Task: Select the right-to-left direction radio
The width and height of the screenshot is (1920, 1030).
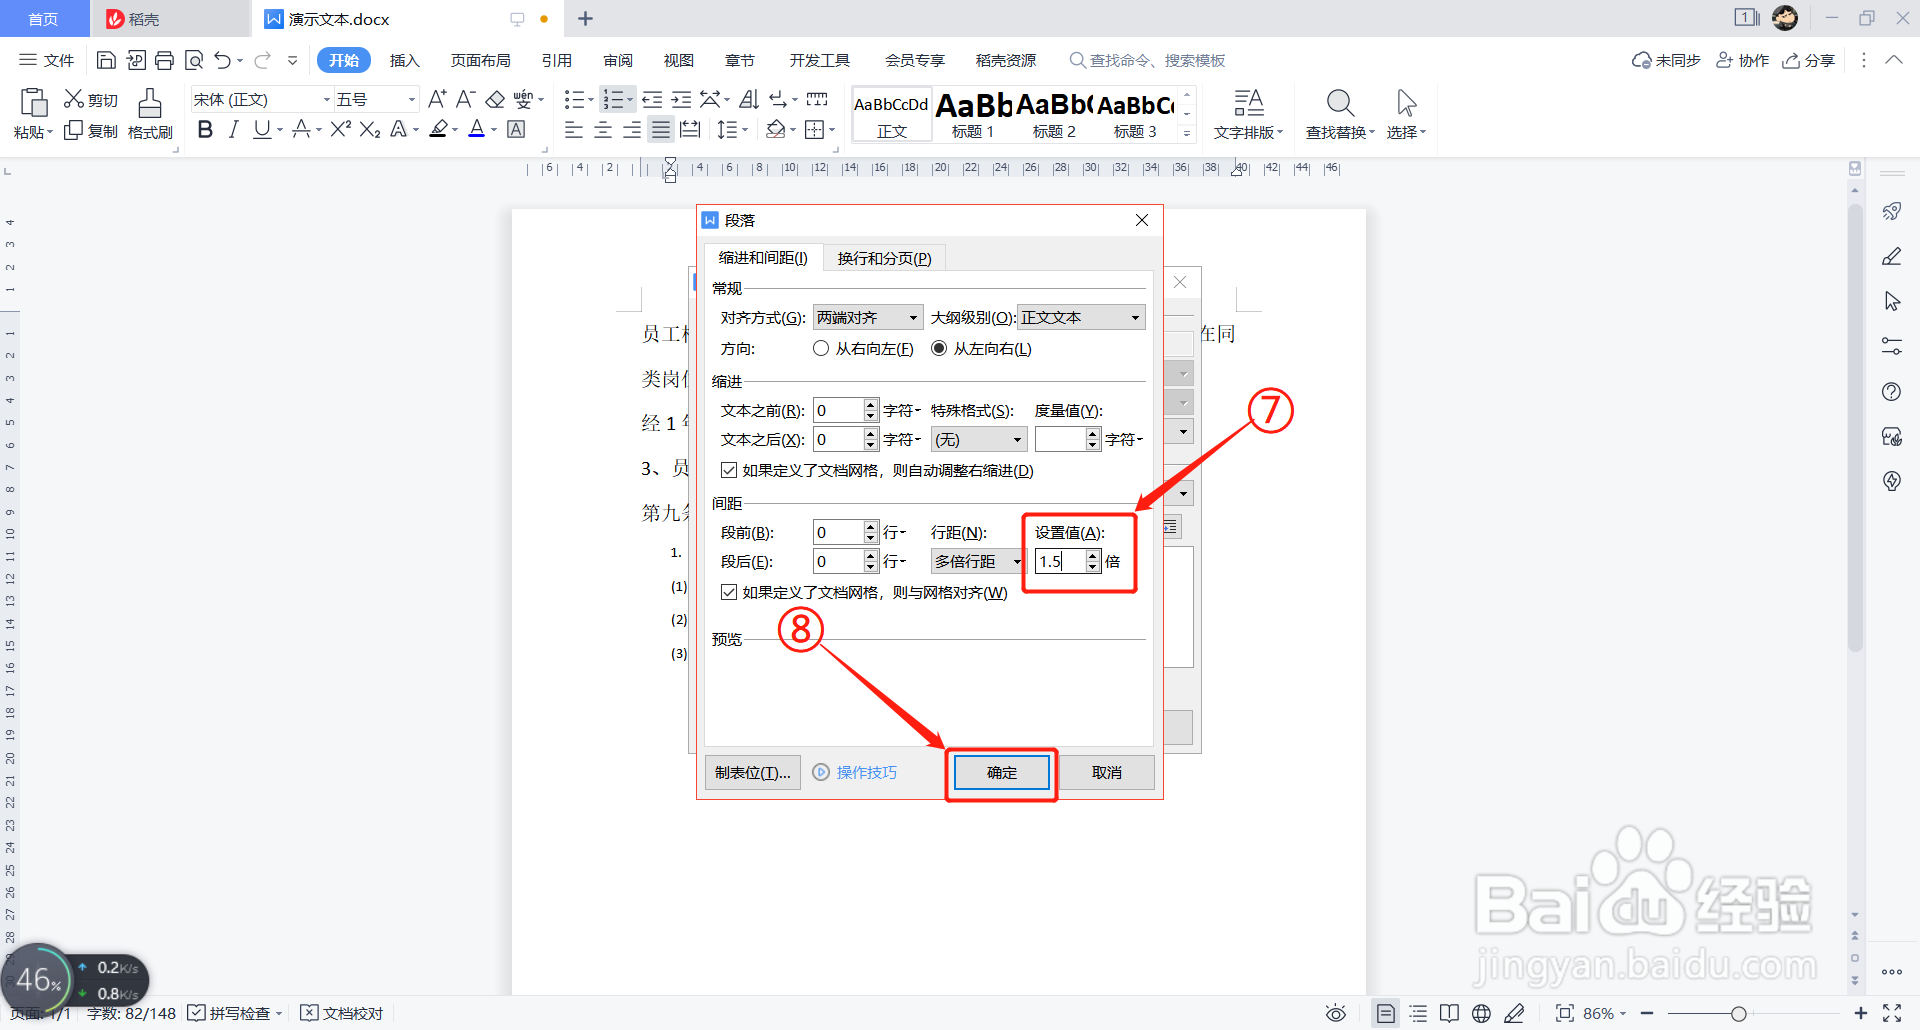Action: 821,348
